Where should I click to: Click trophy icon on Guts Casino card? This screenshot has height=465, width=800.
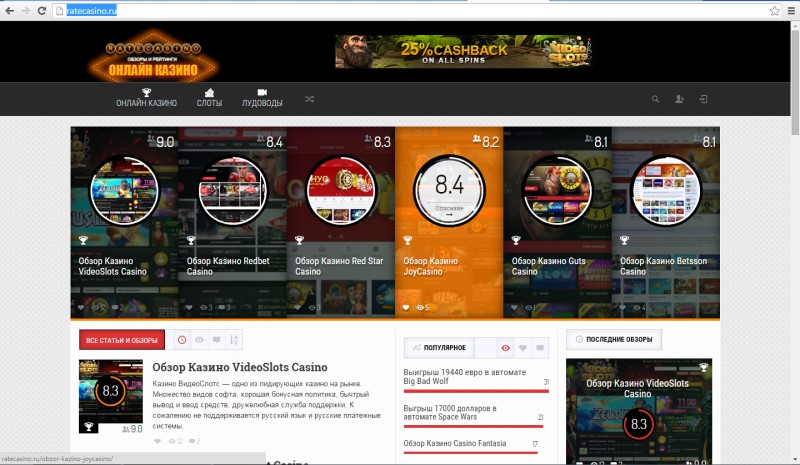click(x=516, y=240)
